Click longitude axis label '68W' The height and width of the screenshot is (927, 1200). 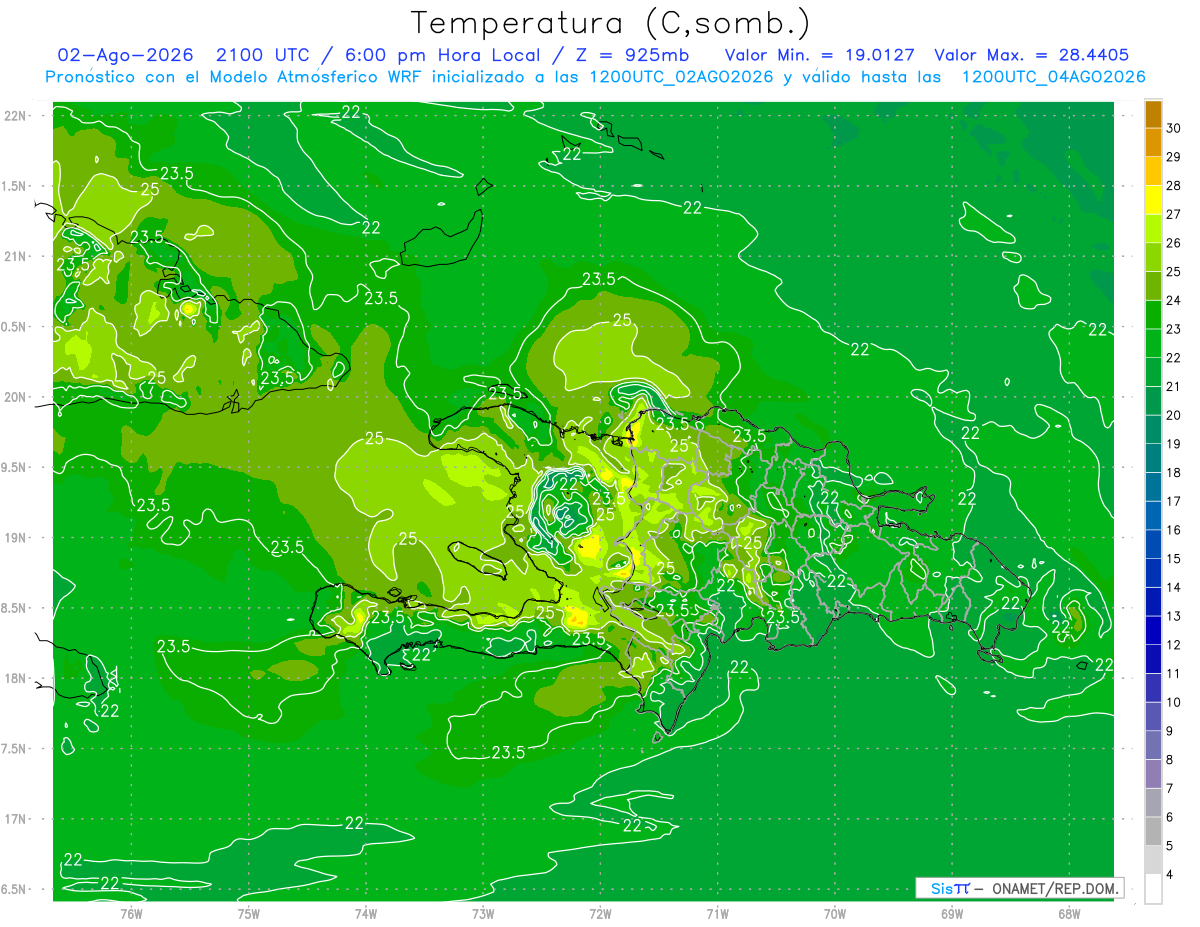[1068, 913]
